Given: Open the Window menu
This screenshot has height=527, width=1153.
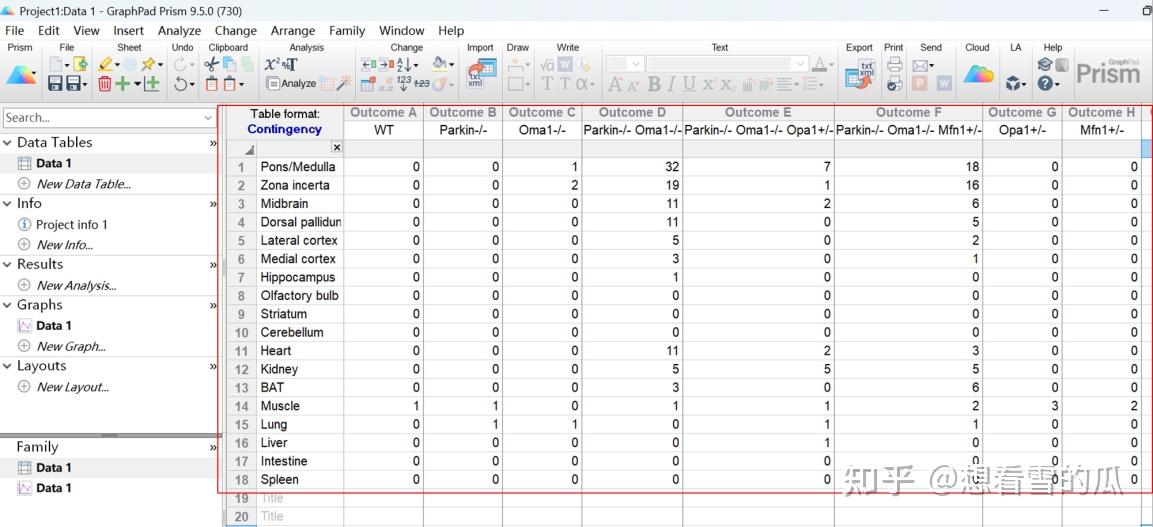Looking at the screenshot, I should (401, 31).
